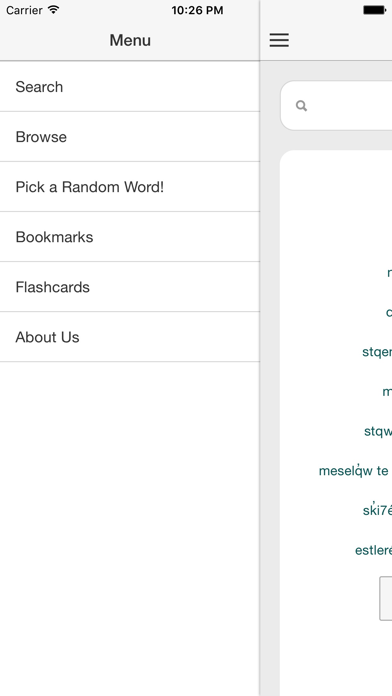Open the Browse menu item
The height and width of the screenshot is (696, 392).
(x=130, y=137)
